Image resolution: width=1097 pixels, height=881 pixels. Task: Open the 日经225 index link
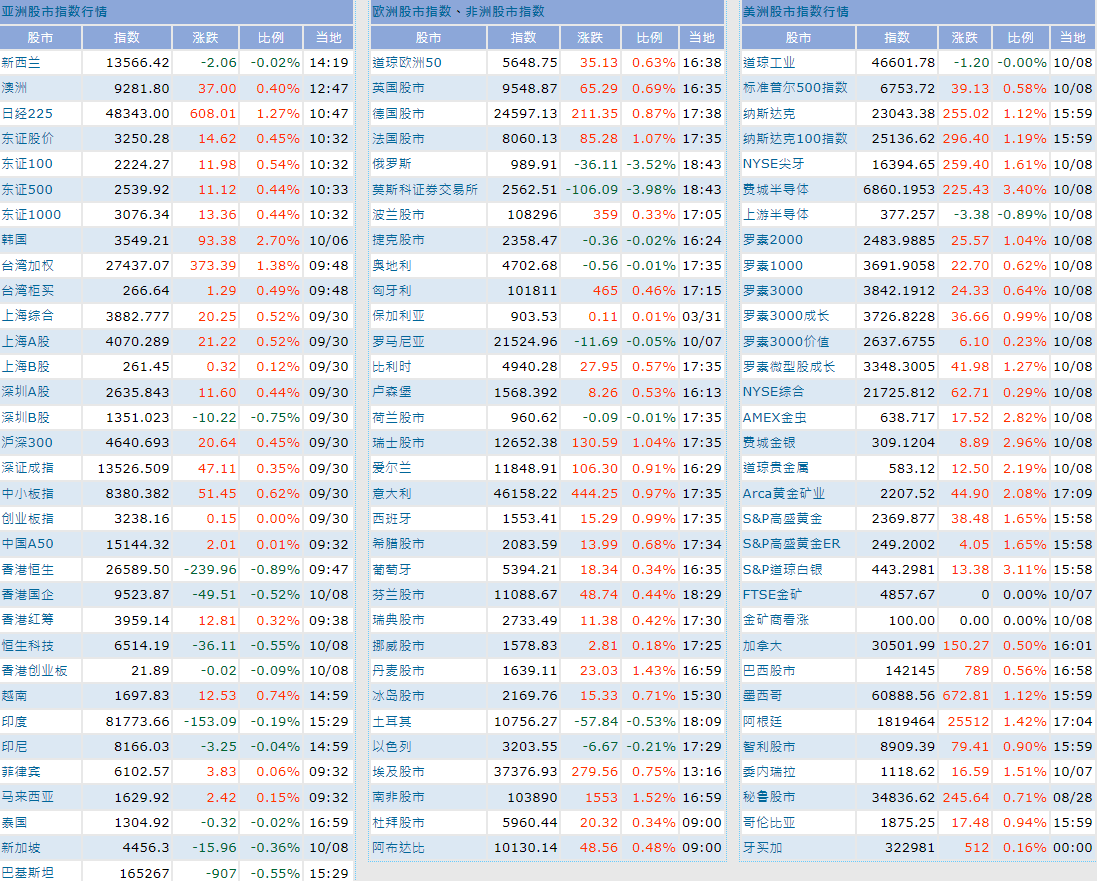pyautogui.click(x=27, y=113)
